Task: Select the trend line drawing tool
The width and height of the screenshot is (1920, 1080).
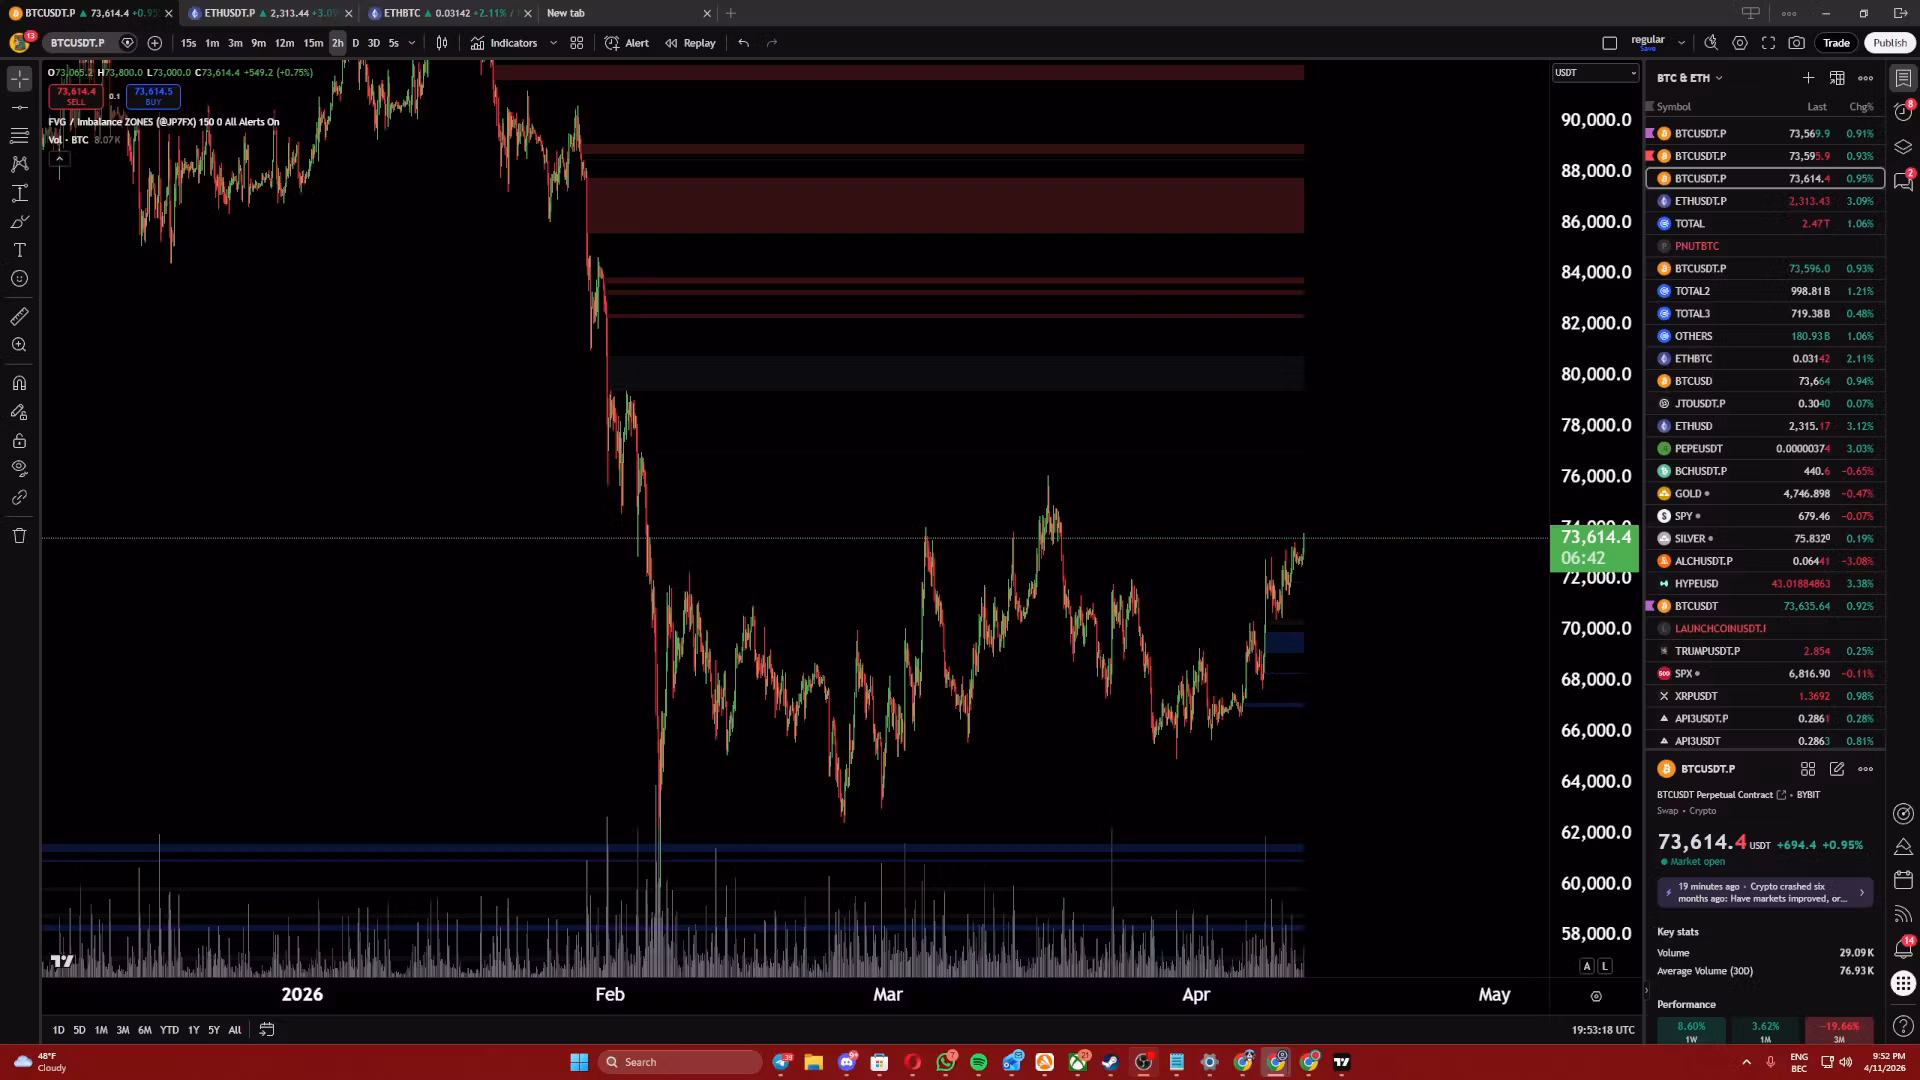Action: click(19, 107)
